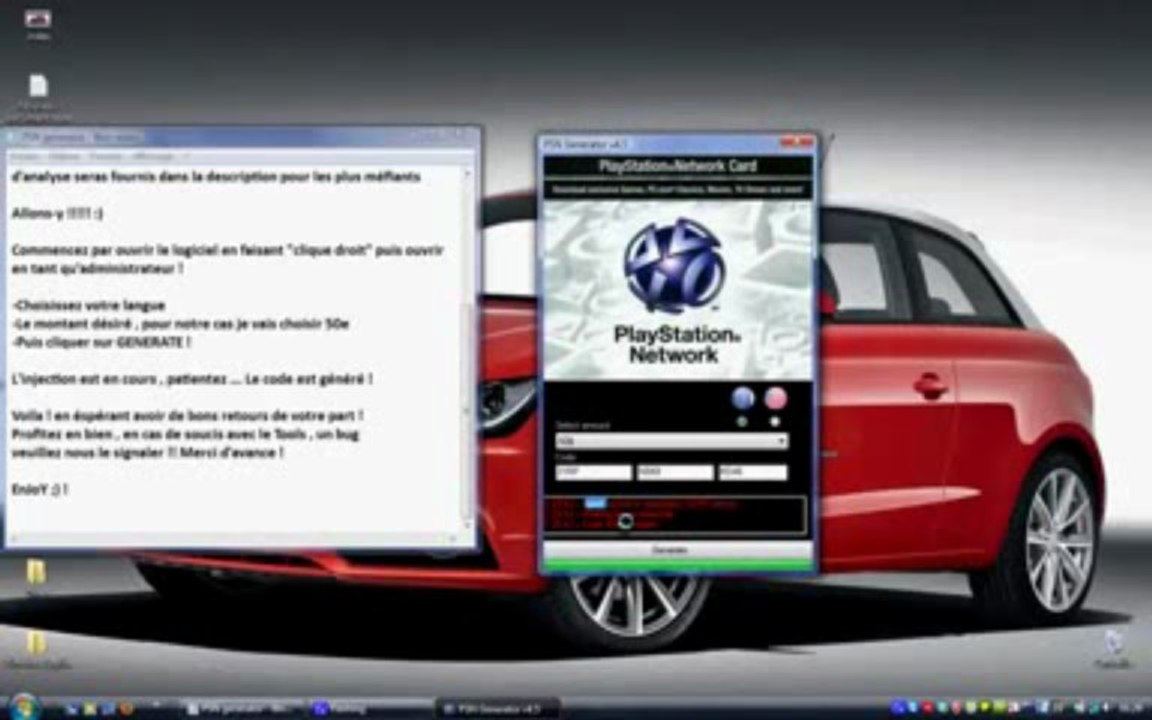Click the line "Allons-y !!!!! :)" in Notepad
This screenshot has width=1152, height=720.
tap(57, 214)
